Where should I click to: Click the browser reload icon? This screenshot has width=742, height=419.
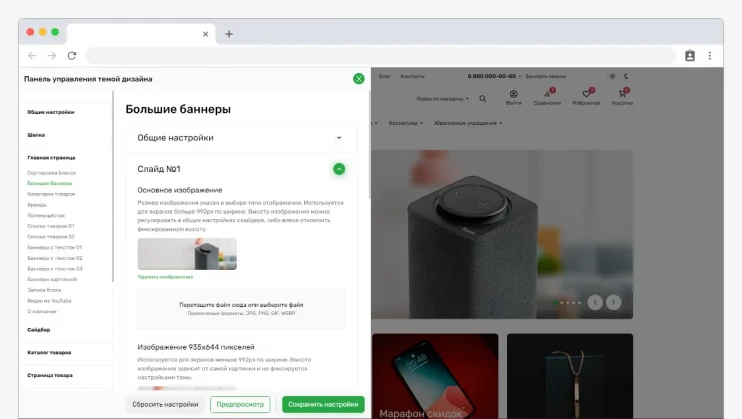pos(71,56)
